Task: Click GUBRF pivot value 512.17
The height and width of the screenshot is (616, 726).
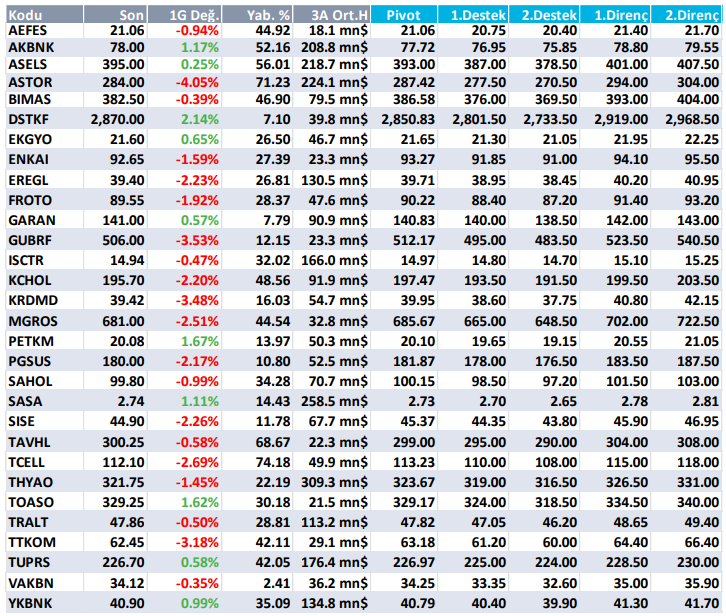Action: pos(414,240)
